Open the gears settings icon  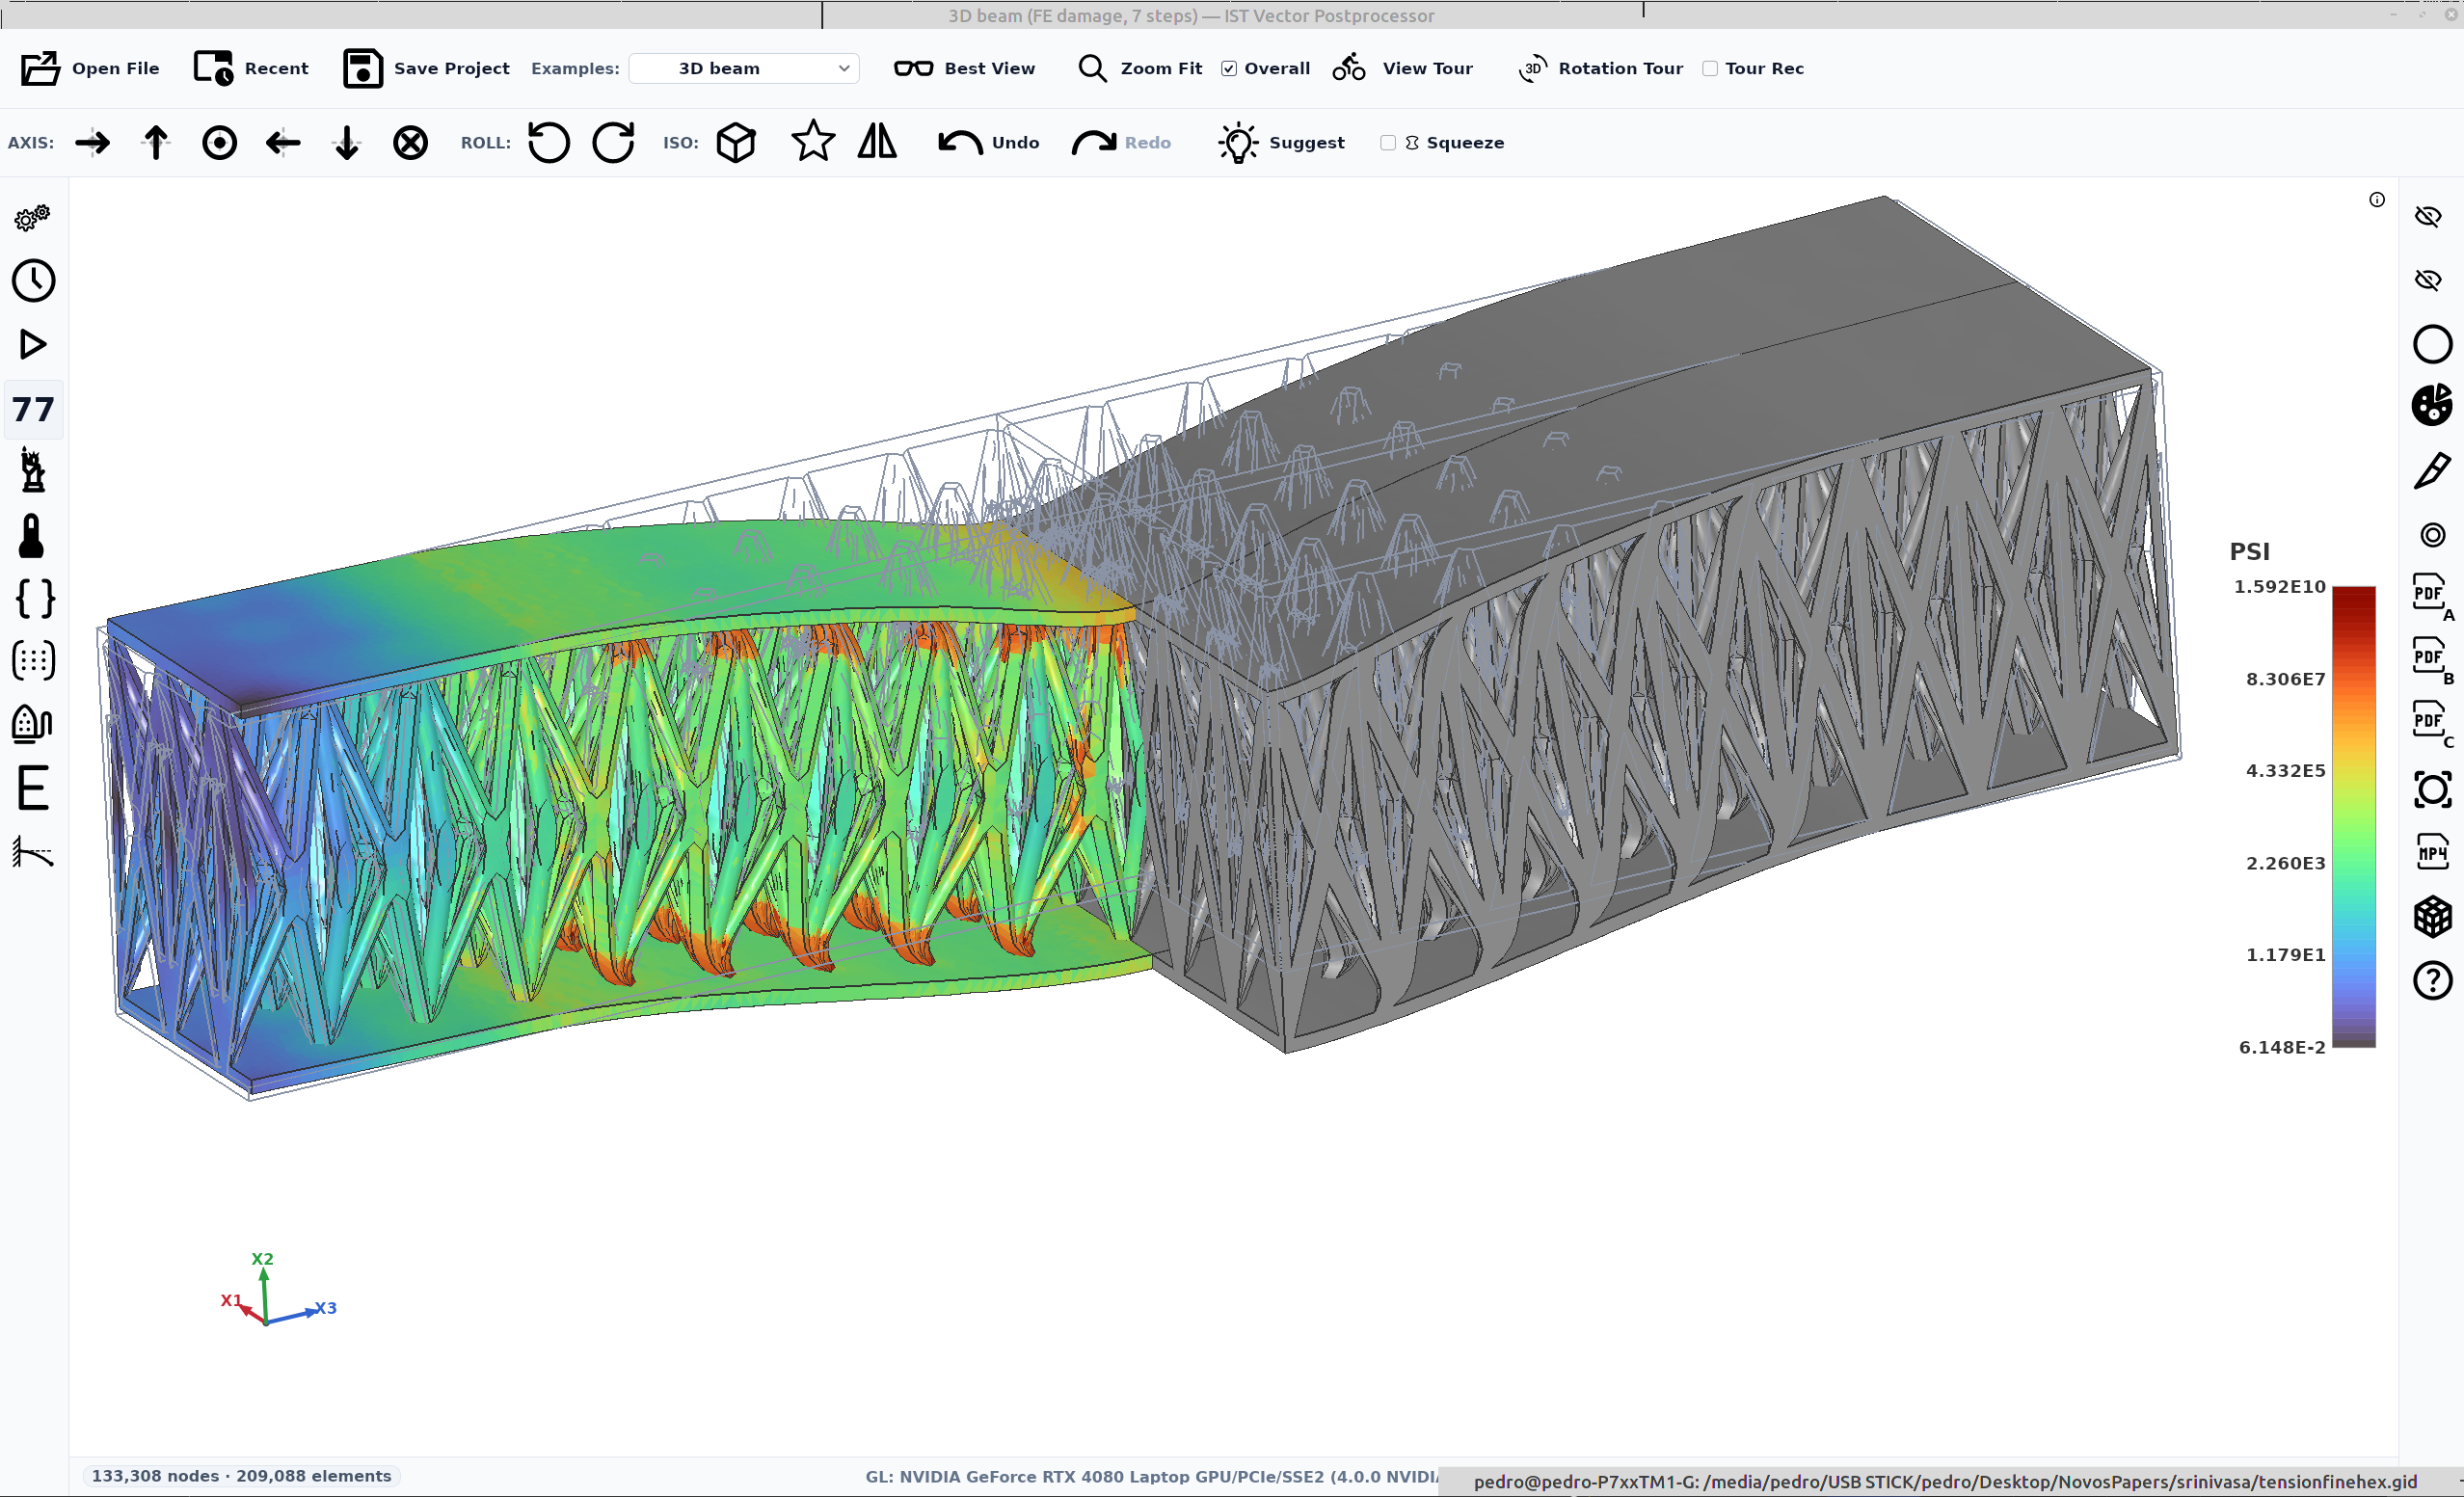(x=33, y=217)
